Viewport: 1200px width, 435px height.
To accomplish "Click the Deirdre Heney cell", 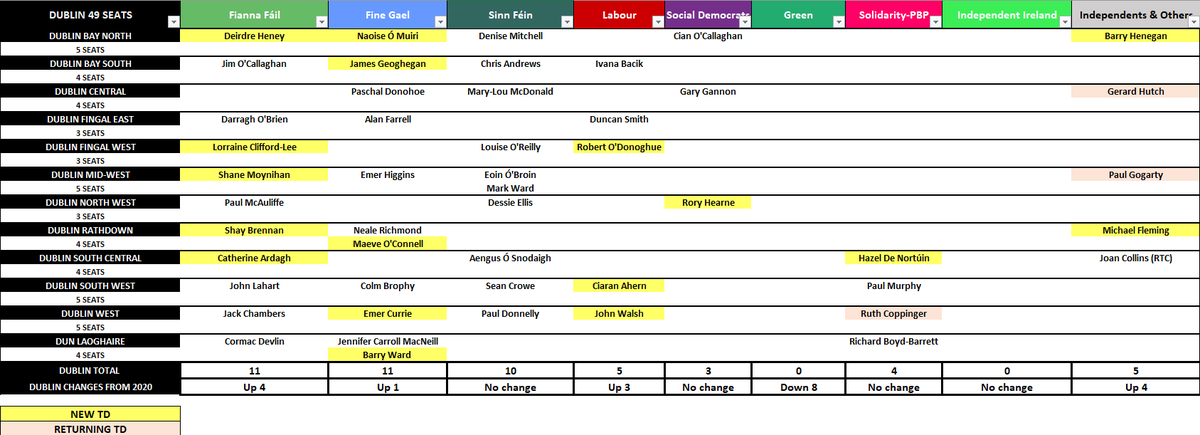I will 254,35.
